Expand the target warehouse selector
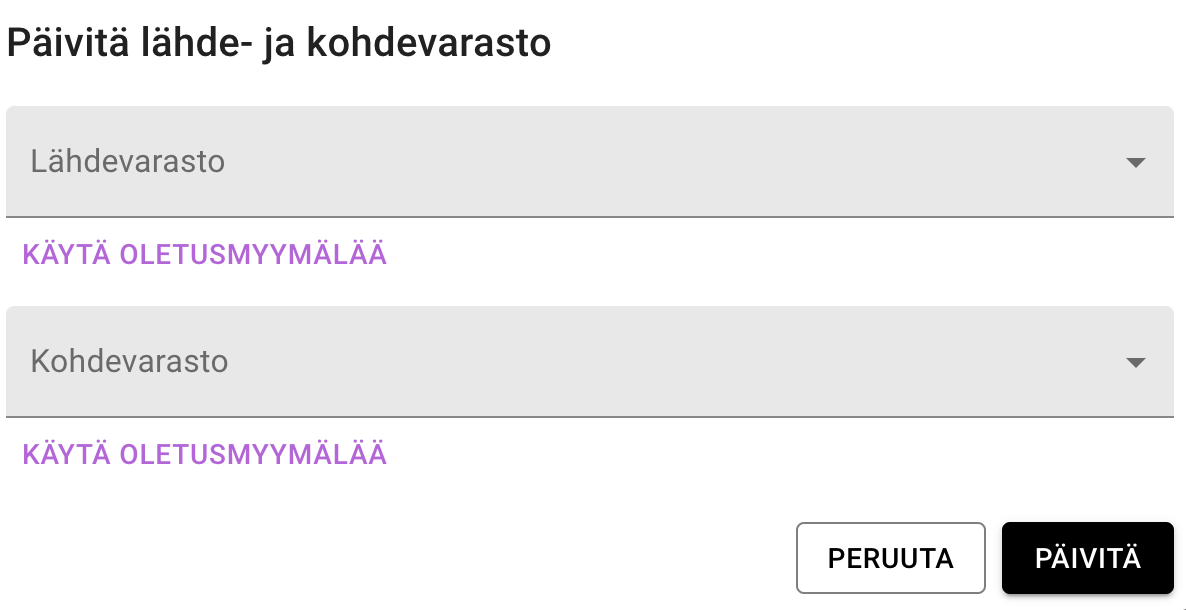The image size is (1186, 610). coord(590,362)
